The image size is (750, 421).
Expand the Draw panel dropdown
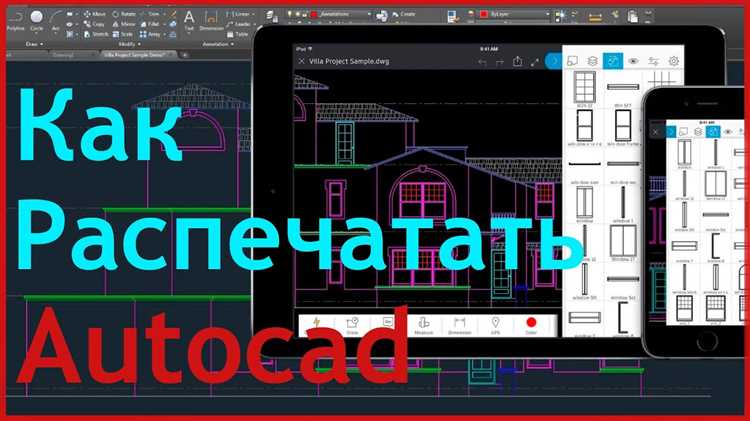point(34,44)
